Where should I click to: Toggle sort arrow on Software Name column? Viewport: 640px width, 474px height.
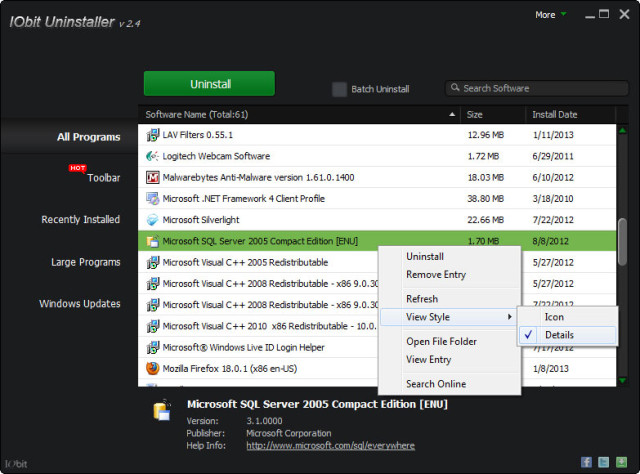click(452, 115)
